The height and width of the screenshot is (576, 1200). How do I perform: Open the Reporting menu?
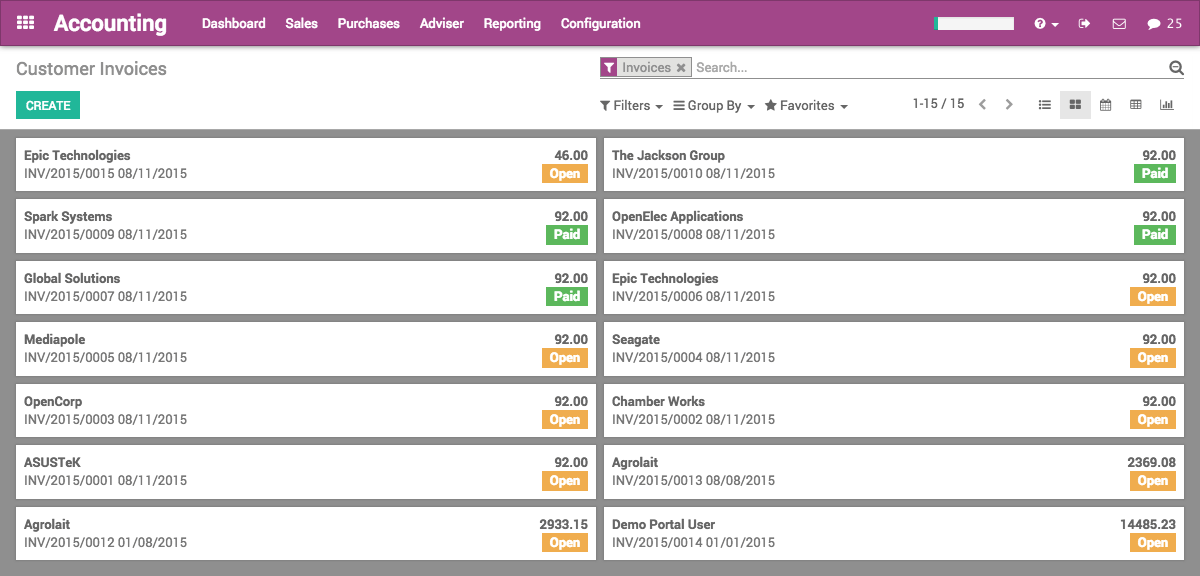click(x=512, y=23)
